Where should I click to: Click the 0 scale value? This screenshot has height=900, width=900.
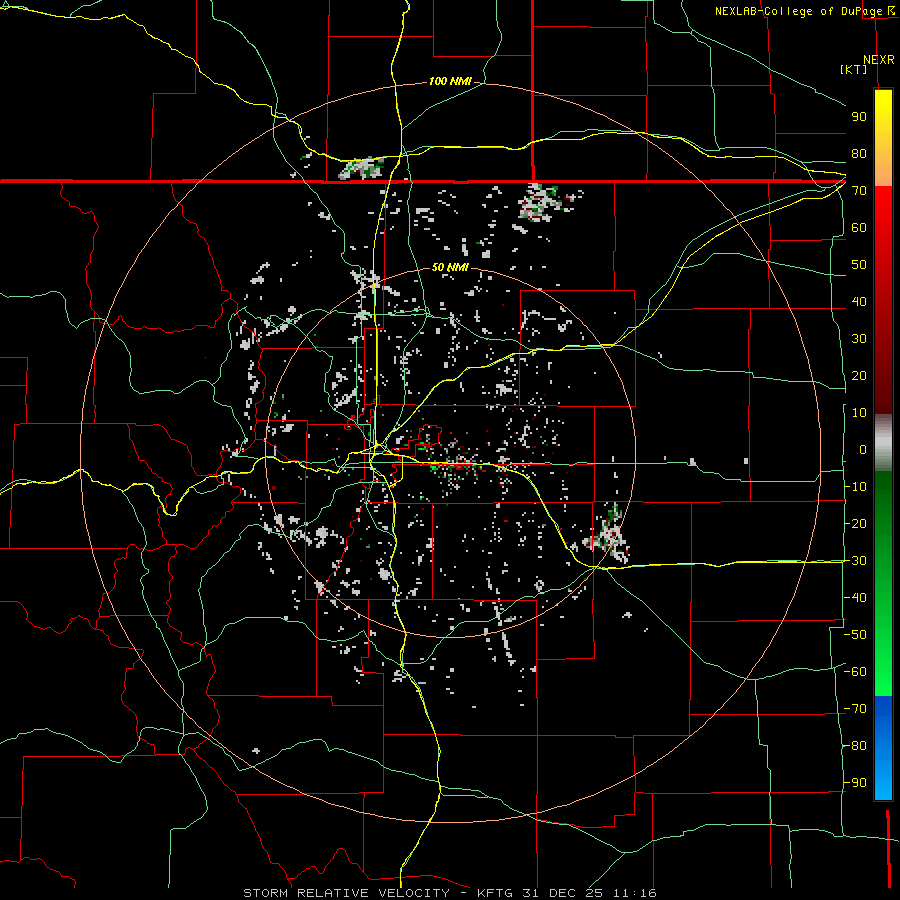tap(863, 449)
